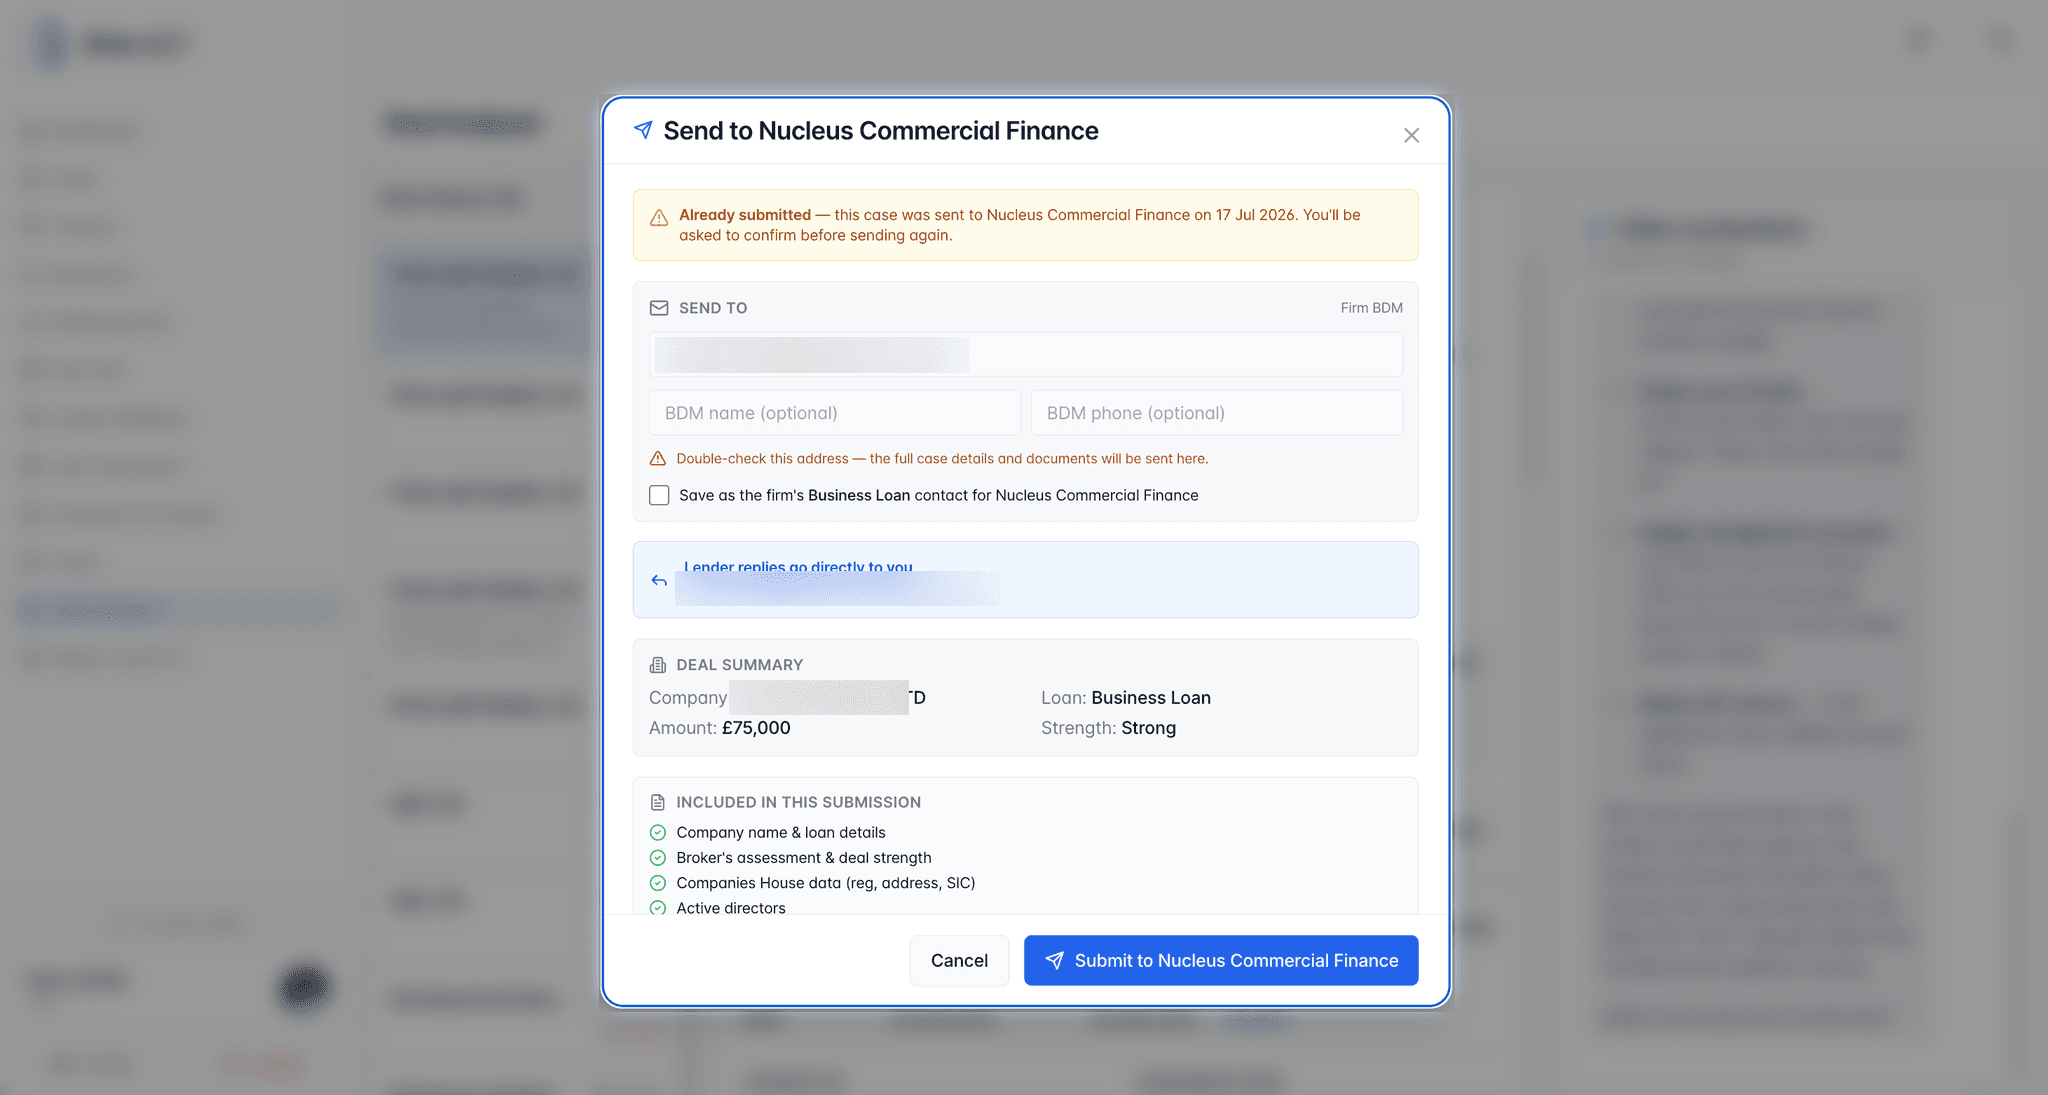This screenshot has height=1095, width=2048.
Task: Focus the BDM name (optional) field
Action: (x=835, y=413)
